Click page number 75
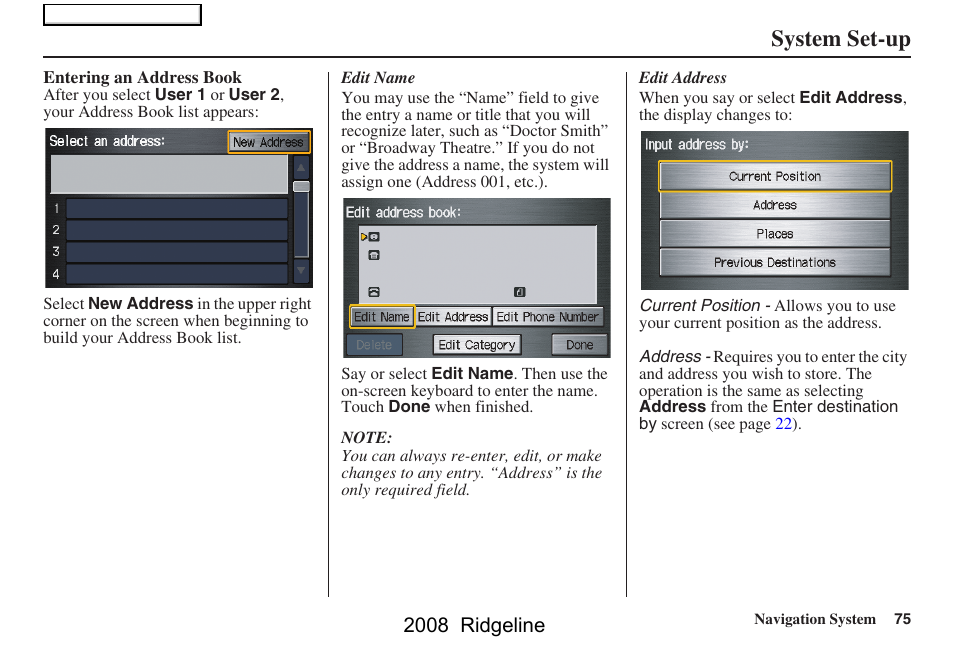The height and width of the screenshot is (652, 954). [902, 619]
